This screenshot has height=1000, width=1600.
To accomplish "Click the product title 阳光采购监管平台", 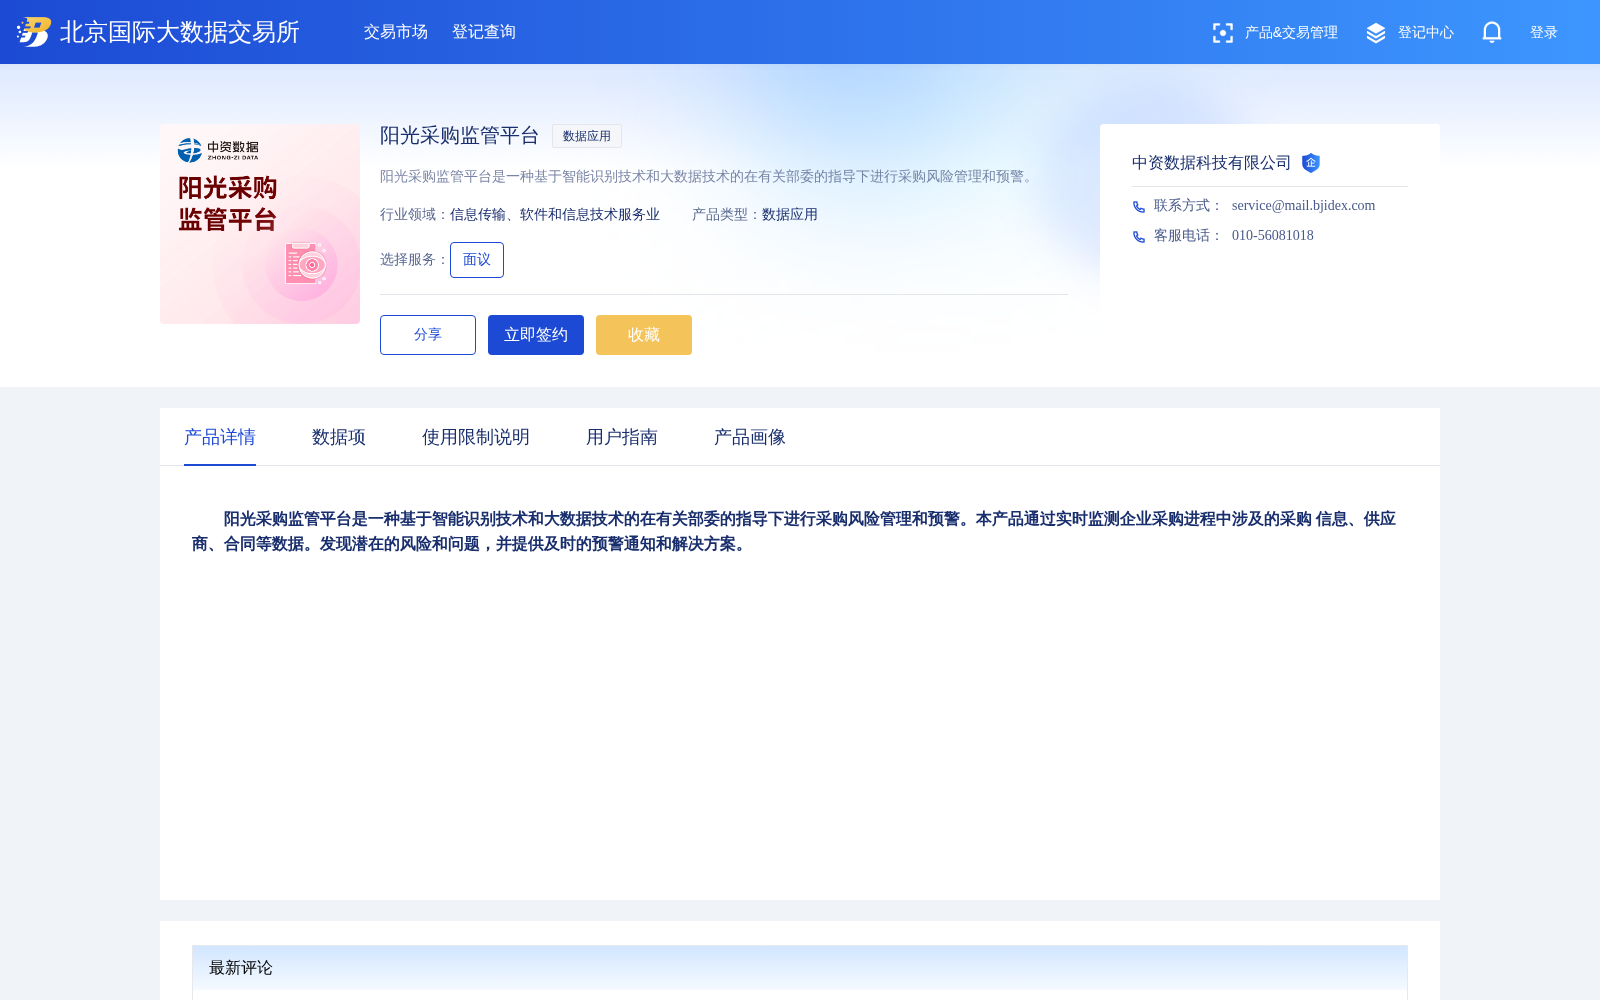I will coord(460,136).
